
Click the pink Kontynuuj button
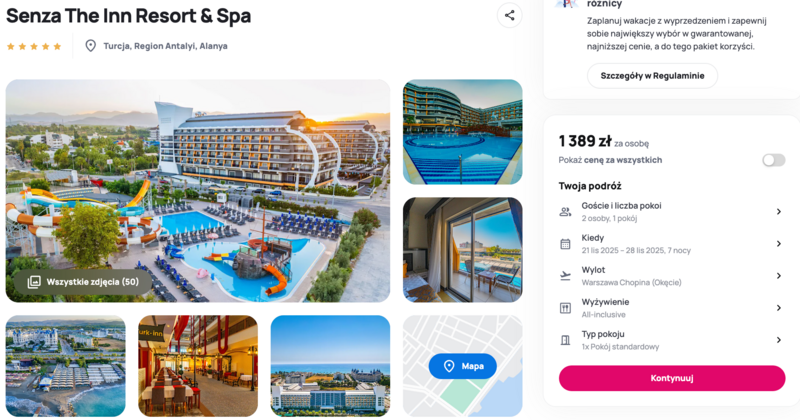[x=671, y=378]
